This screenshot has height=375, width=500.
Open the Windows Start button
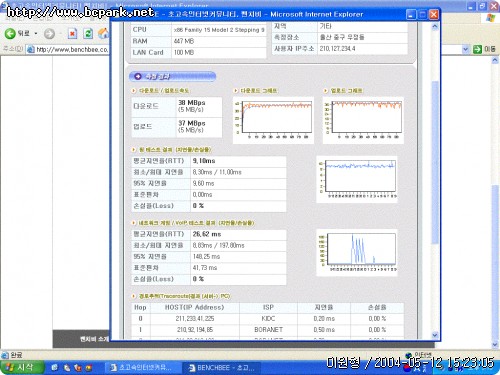[x=22, y=367]
